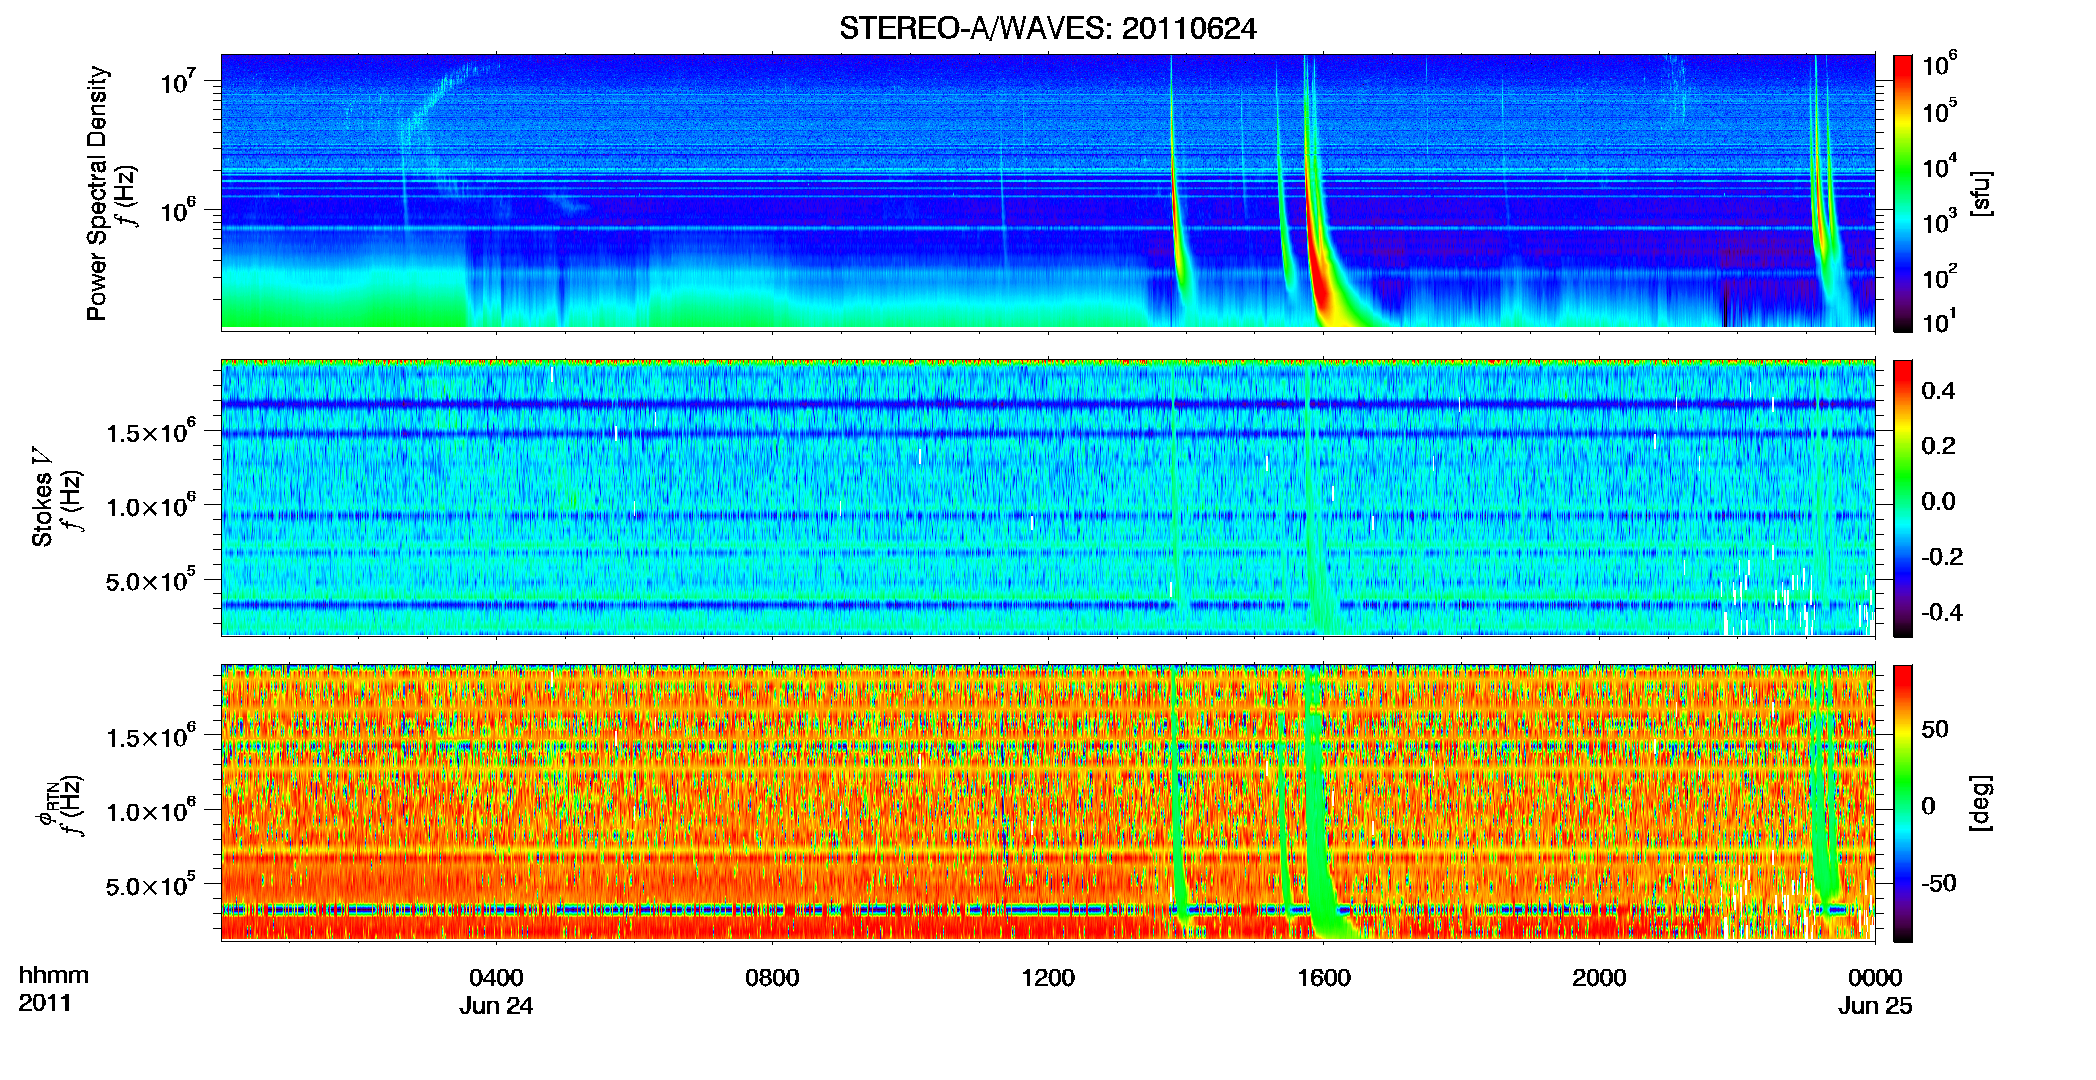Click the [sfu] color bar unit label
Screen dimensions: 2096x1080
tap(1980, 193)
